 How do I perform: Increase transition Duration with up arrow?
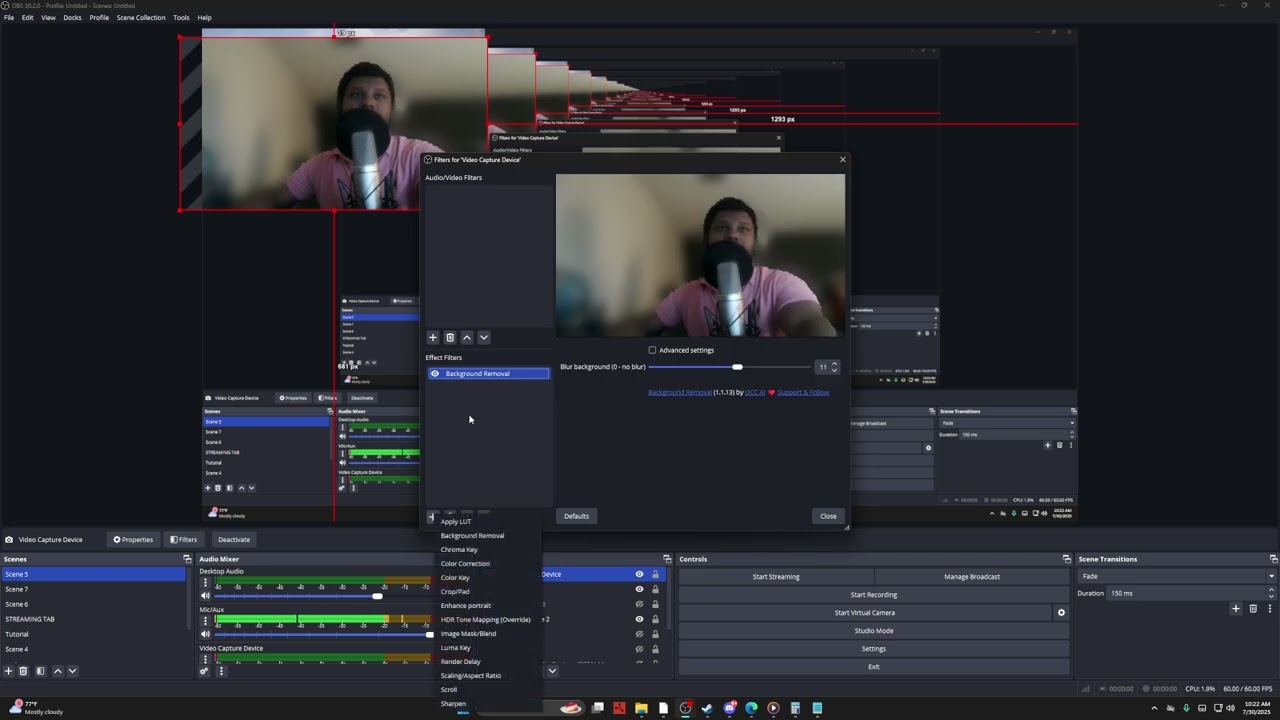(1271, 590)
